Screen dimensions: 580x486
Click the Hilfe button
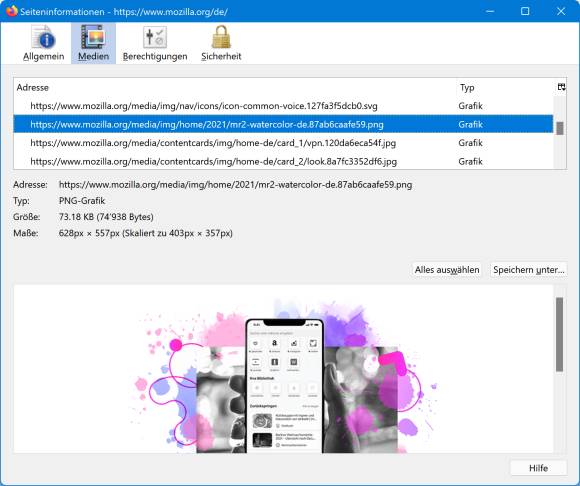pos(538,468)
